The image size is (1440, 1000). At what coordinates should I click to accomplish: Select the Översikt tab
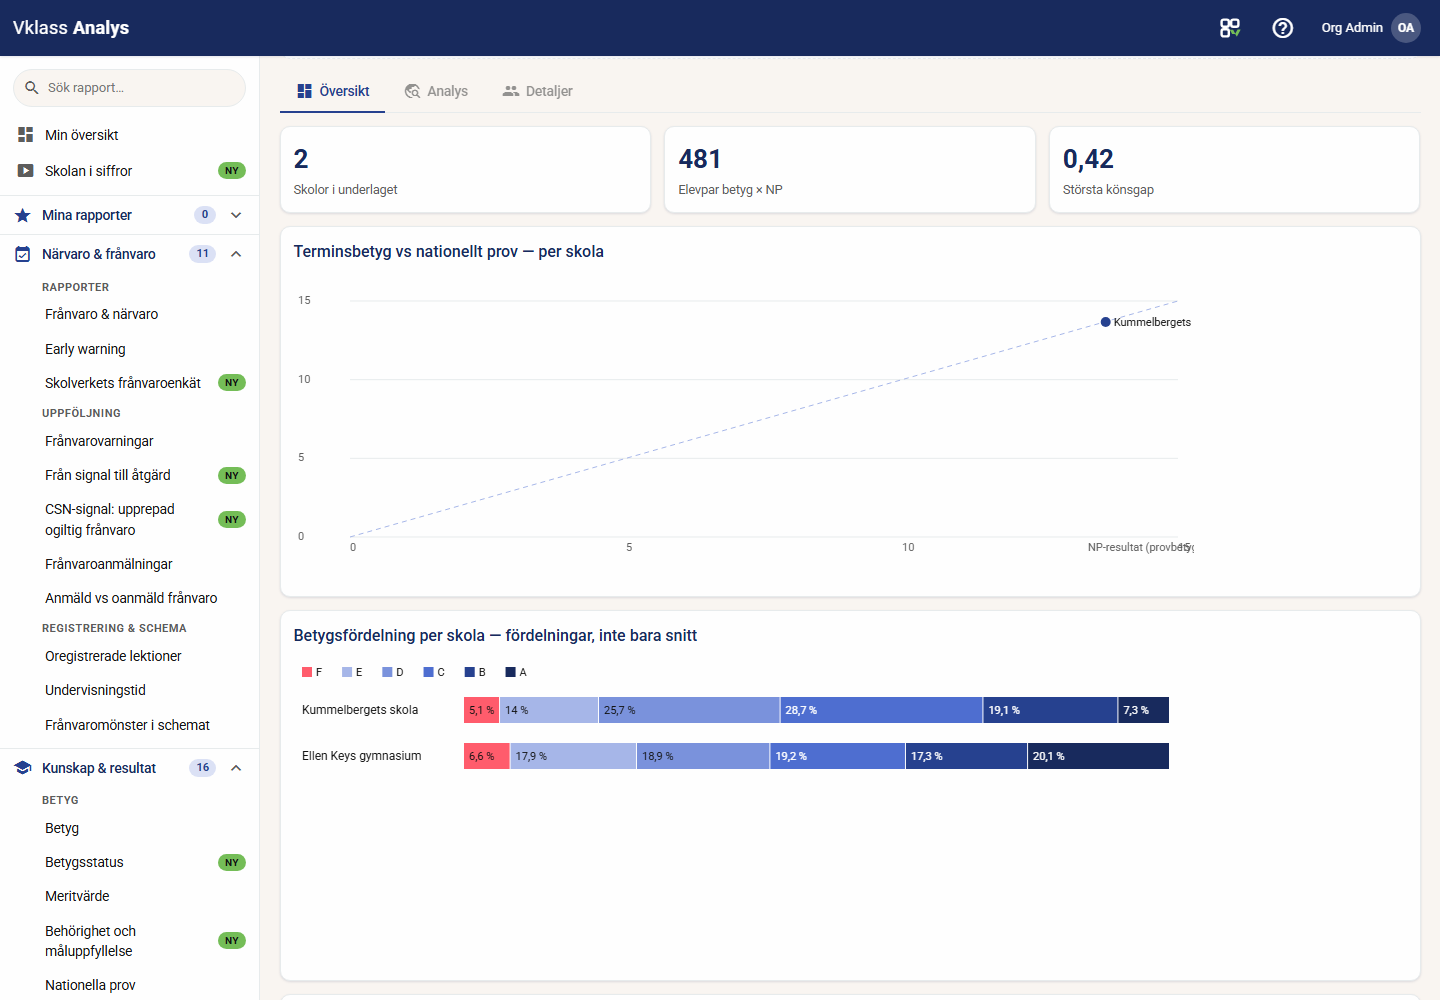pos(333,91)
